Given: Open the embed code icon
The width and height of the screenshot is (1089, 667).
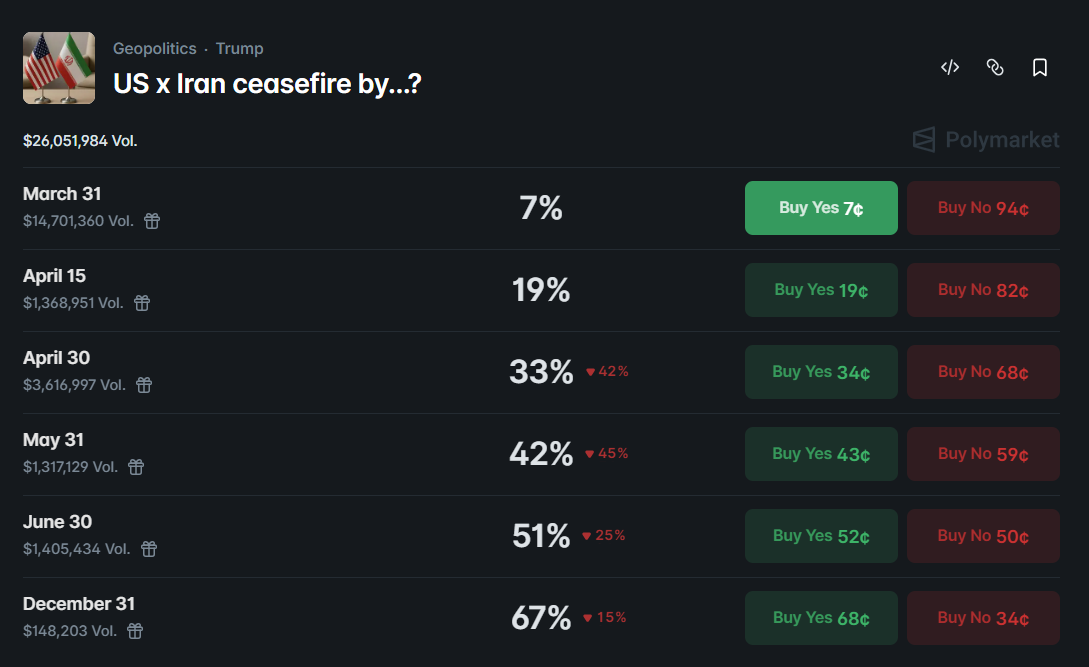Looking at the screenshot, I should click(x=949, y=67).
